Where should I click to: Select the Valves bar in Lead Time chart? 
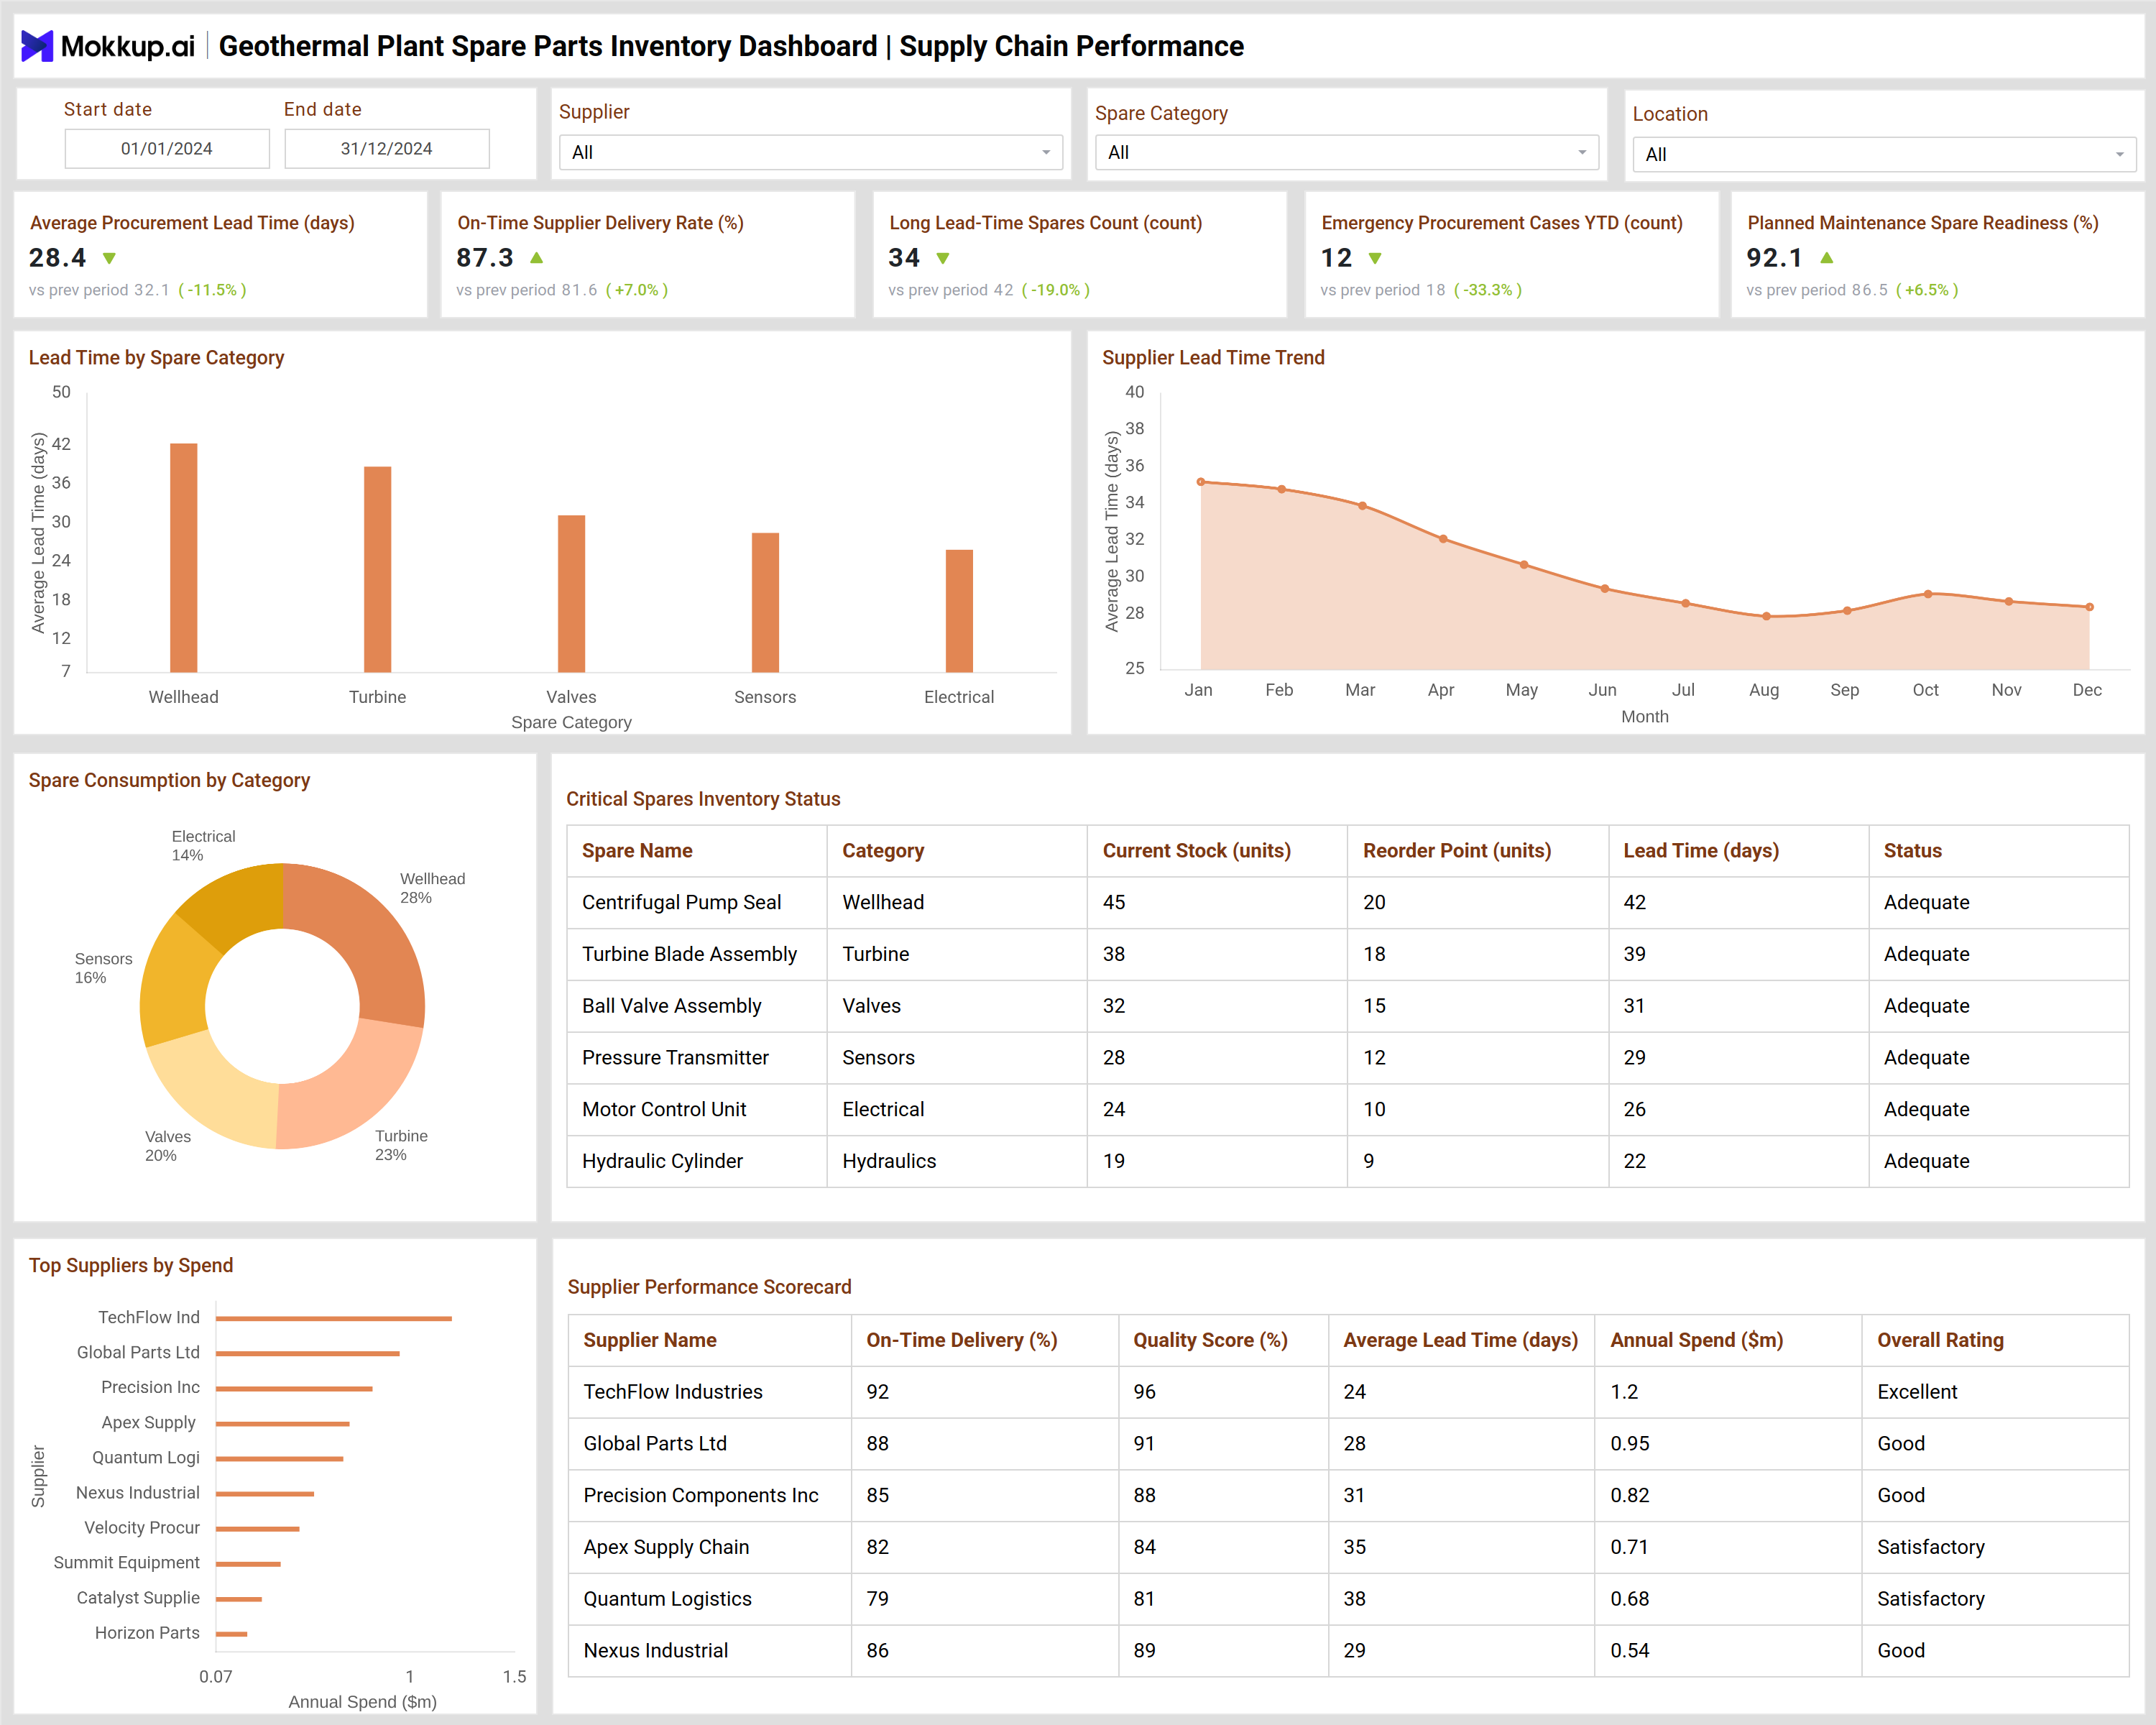point(571,593)
